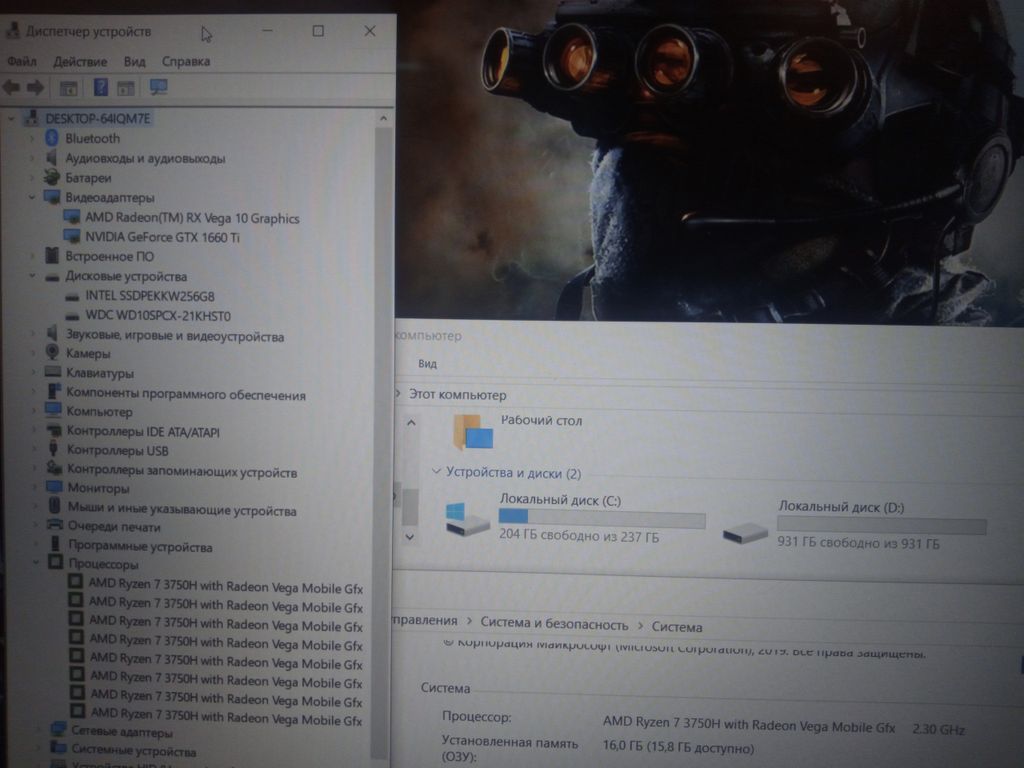Select the Камеры camera icon
1024x768 pixels.
pyautogui.click(x=52, y=352)
